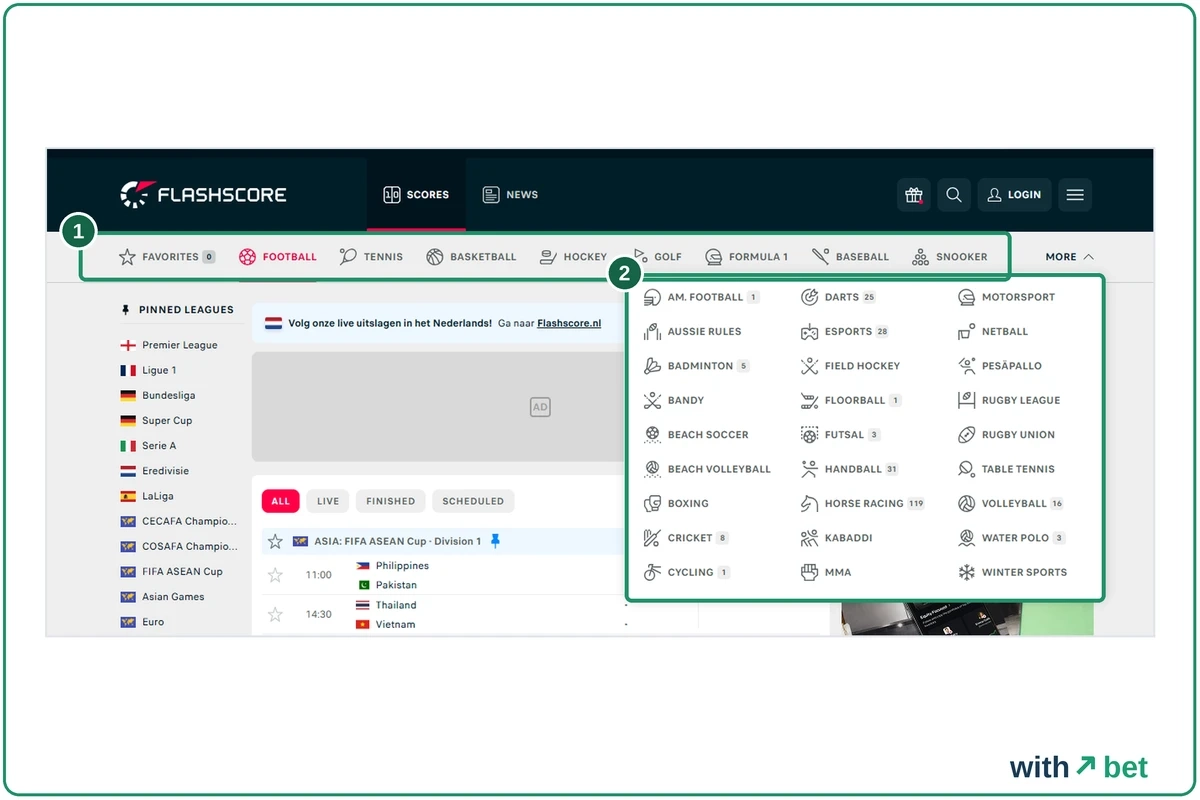The image size is (1200, 800).
Task: Unpin the FIFA ASEAN Cup Division 1 pin
Action: coord(495,541)
